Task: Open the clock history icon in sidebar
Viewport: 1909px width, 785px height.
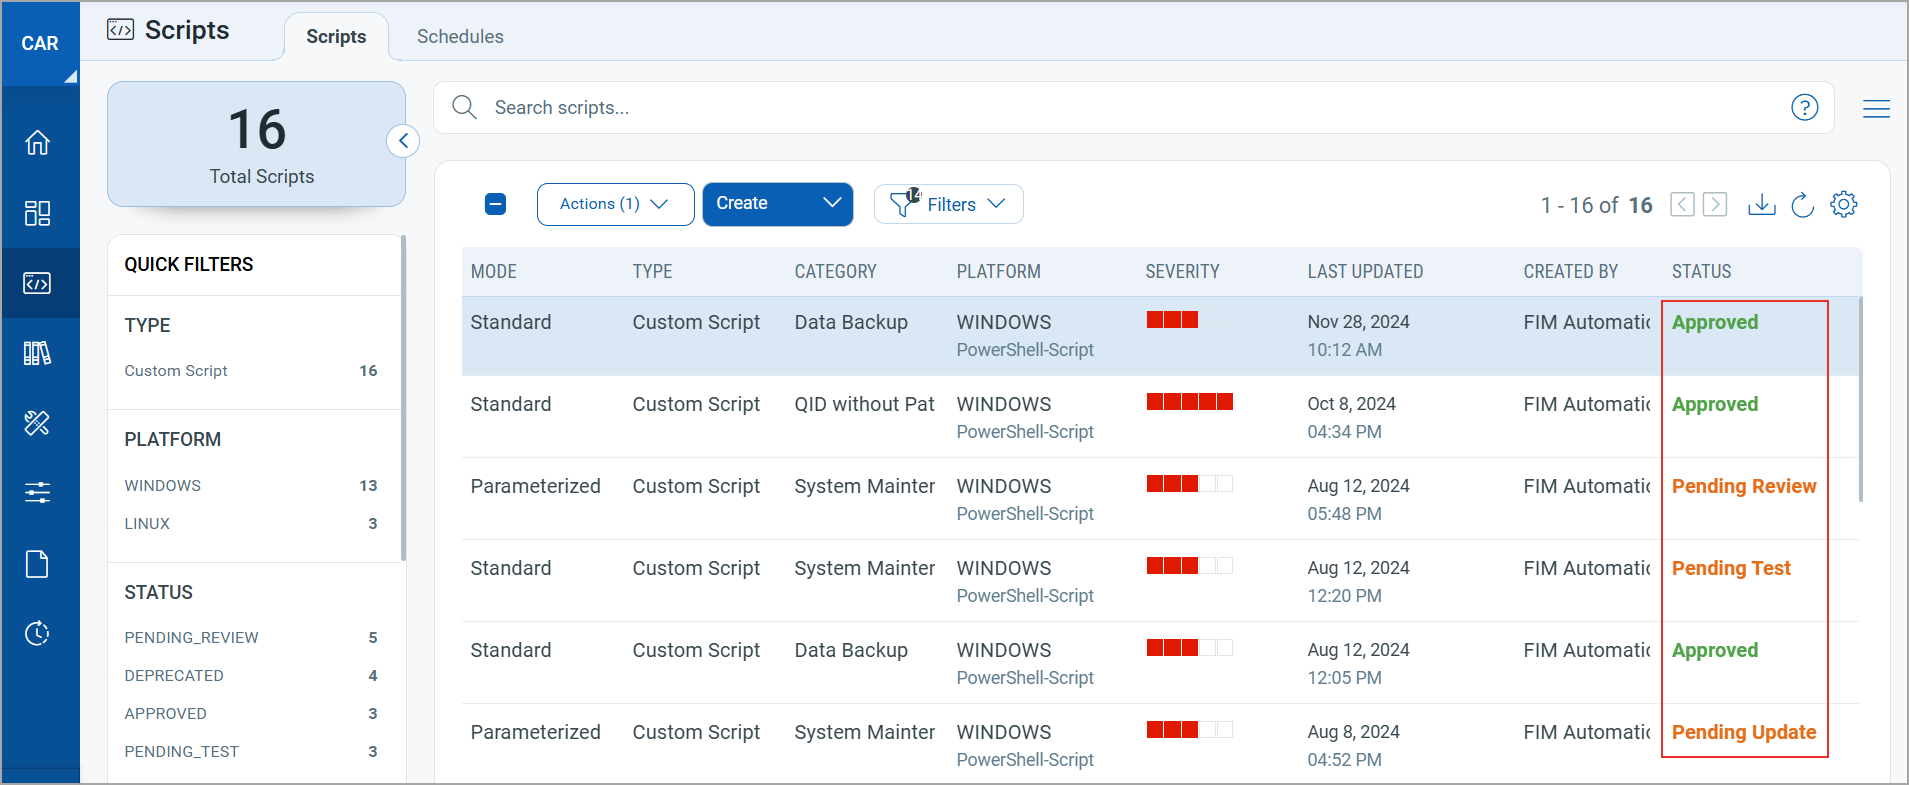Action: coord(38,633)
